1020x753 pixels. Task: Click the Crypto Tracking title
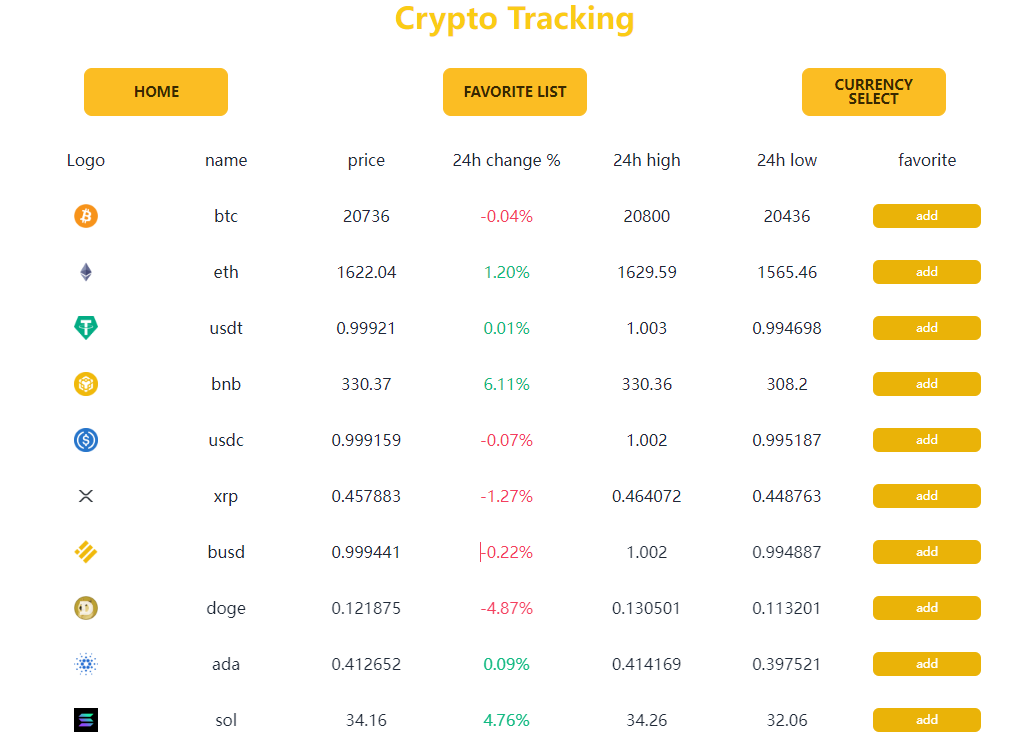[515, 19]
